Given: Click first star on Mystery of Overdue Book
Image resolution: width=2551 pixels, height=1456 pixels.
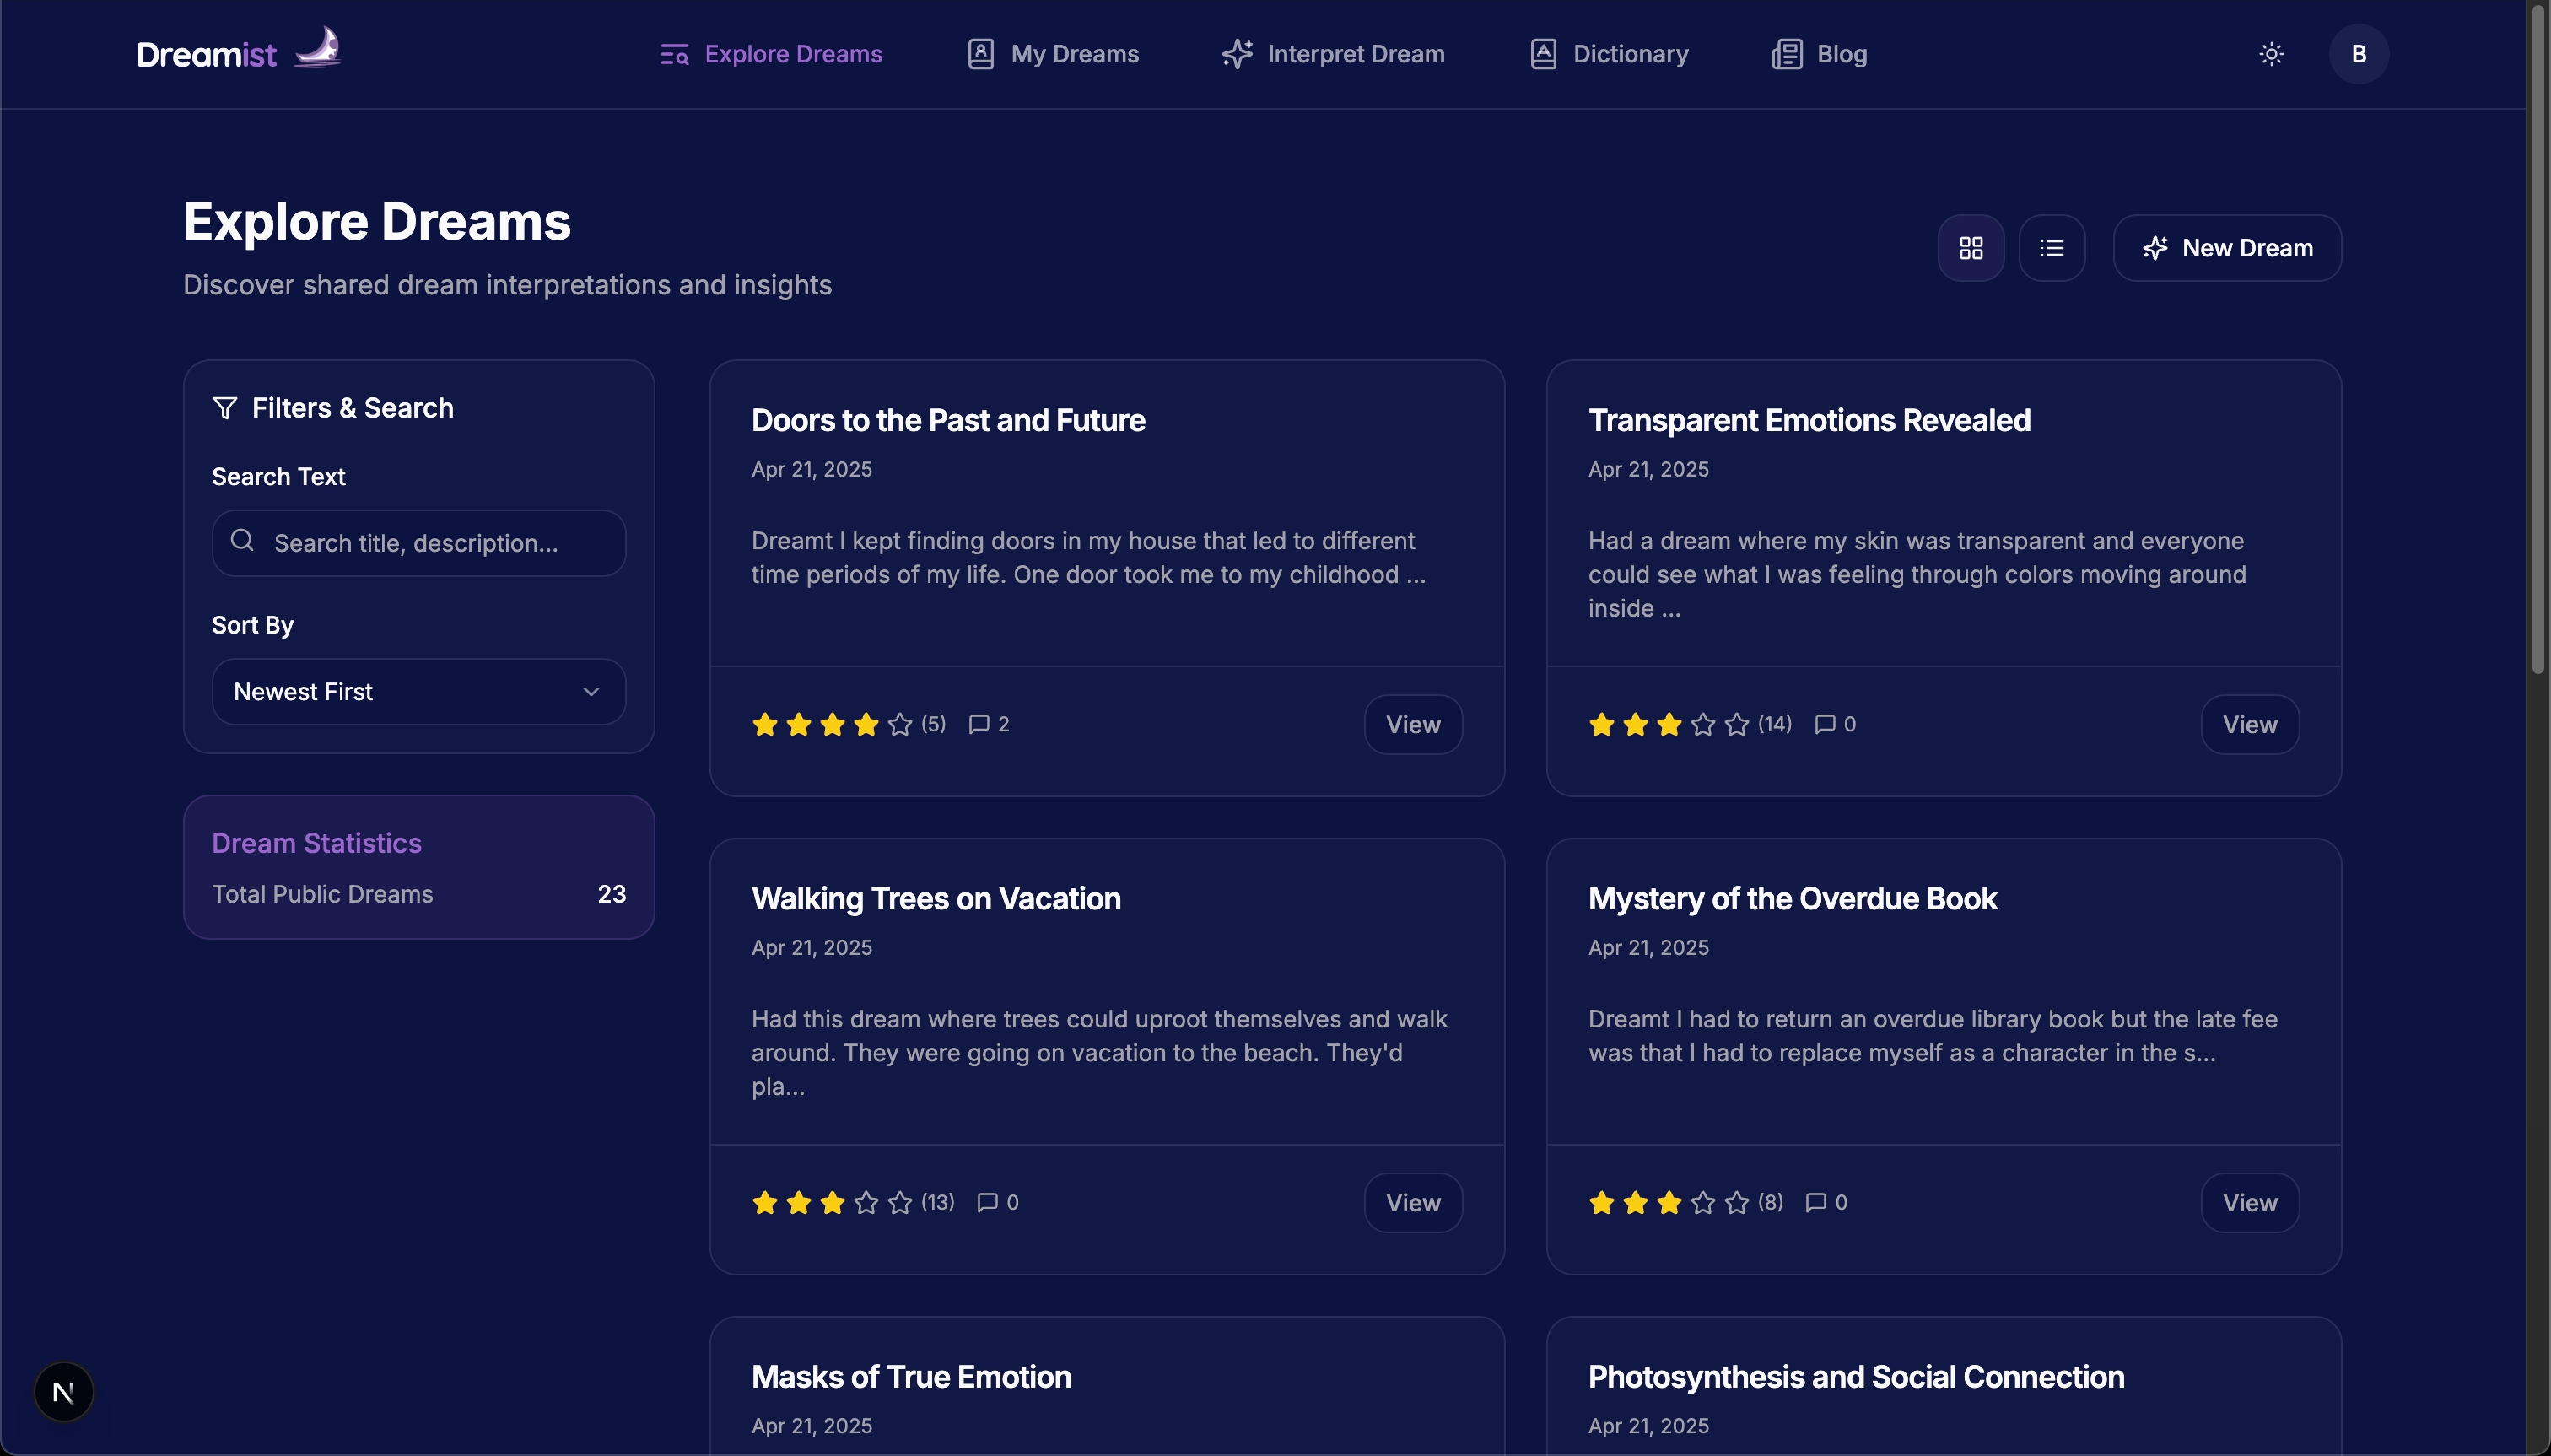Looking at the screenshot, I should click(1600, 1202).
